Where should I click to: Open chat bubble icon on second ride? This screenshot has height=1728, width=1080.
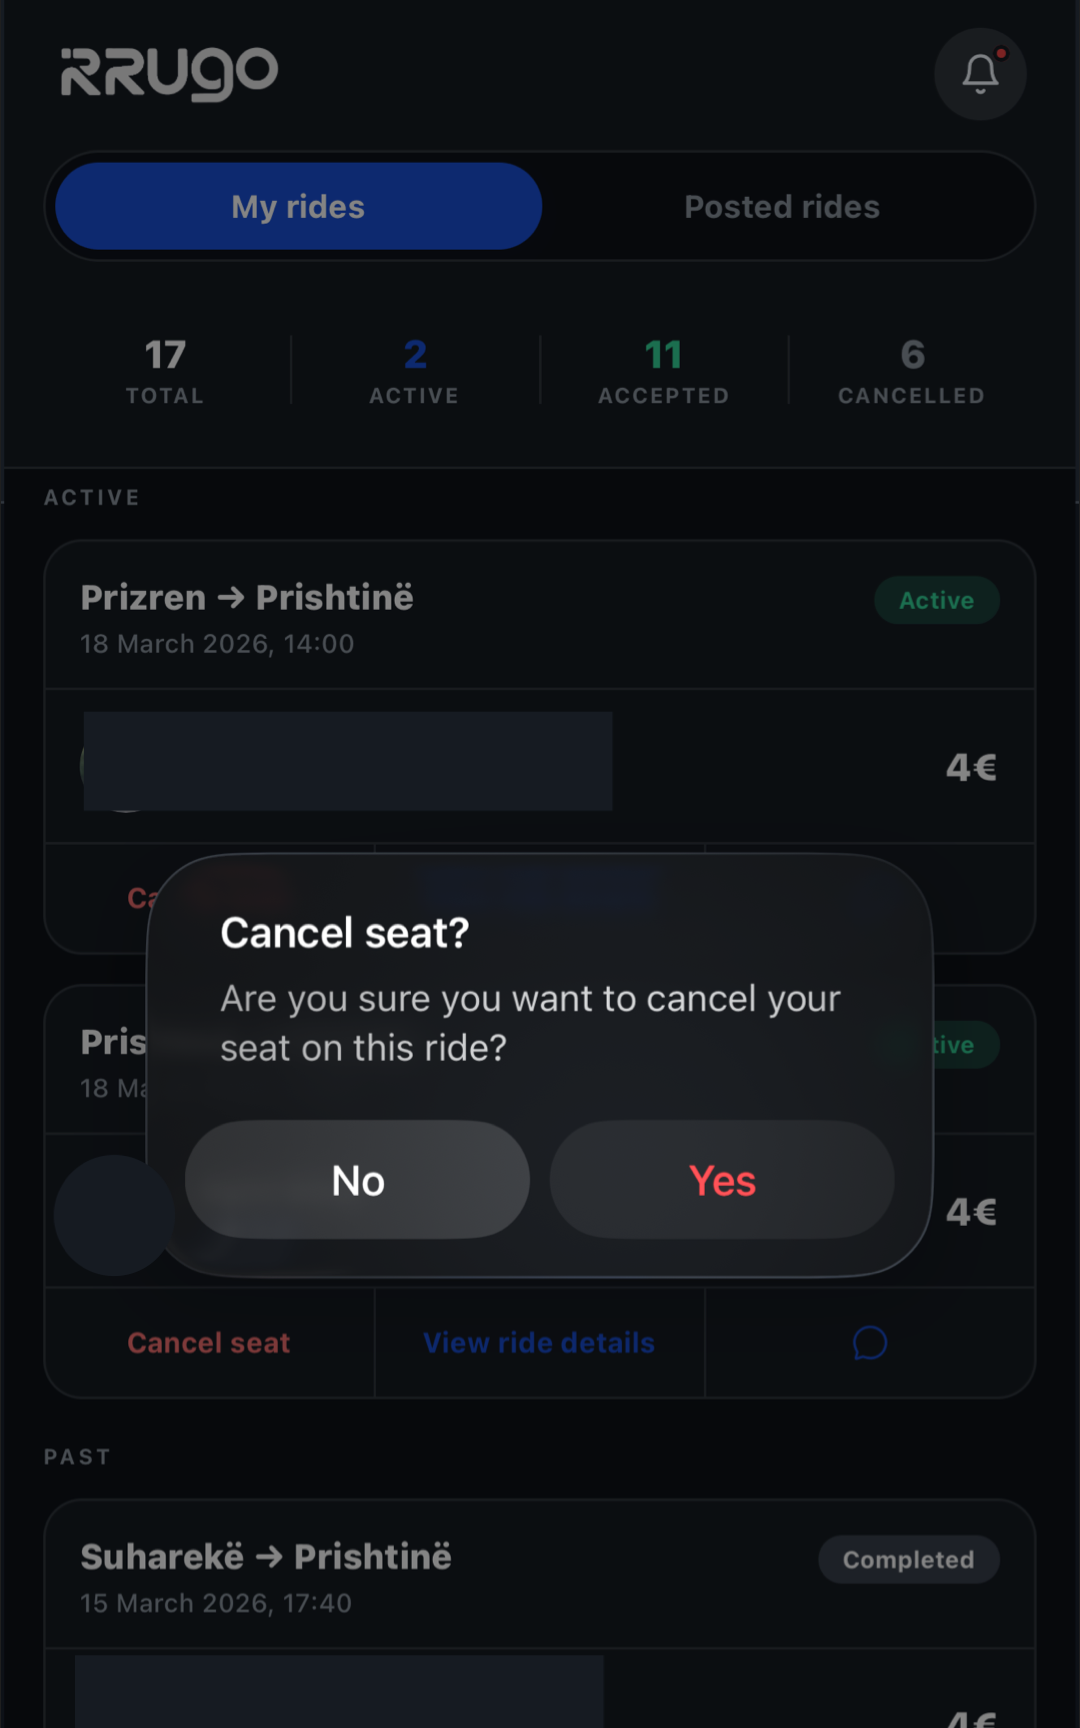pos(870,1343)
